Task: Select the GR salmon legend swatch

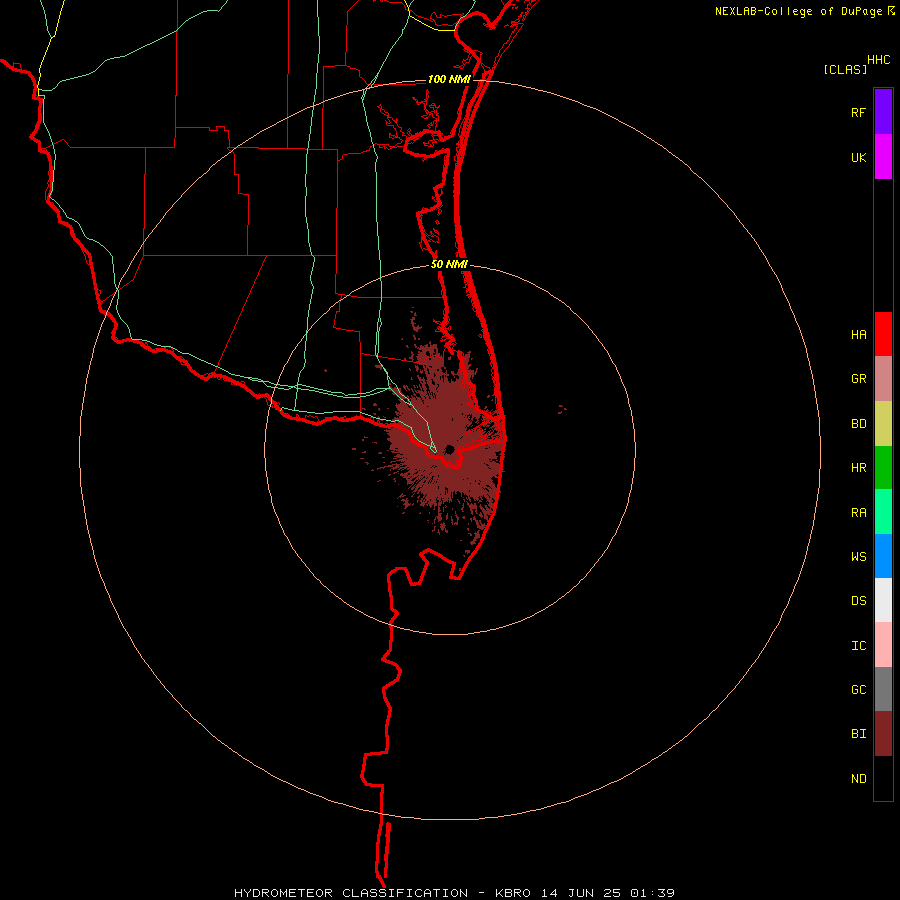Action: click(x=883, y=379)
